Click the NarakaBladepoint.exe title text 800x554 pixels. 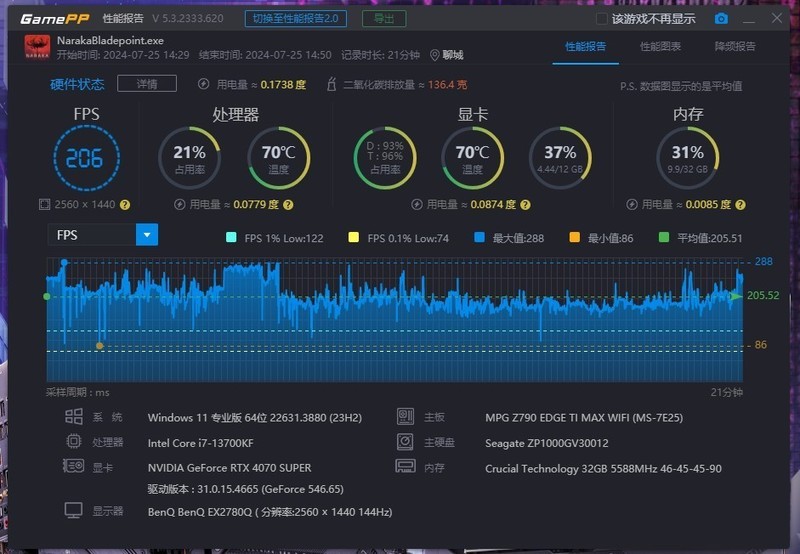click(110, 40)
